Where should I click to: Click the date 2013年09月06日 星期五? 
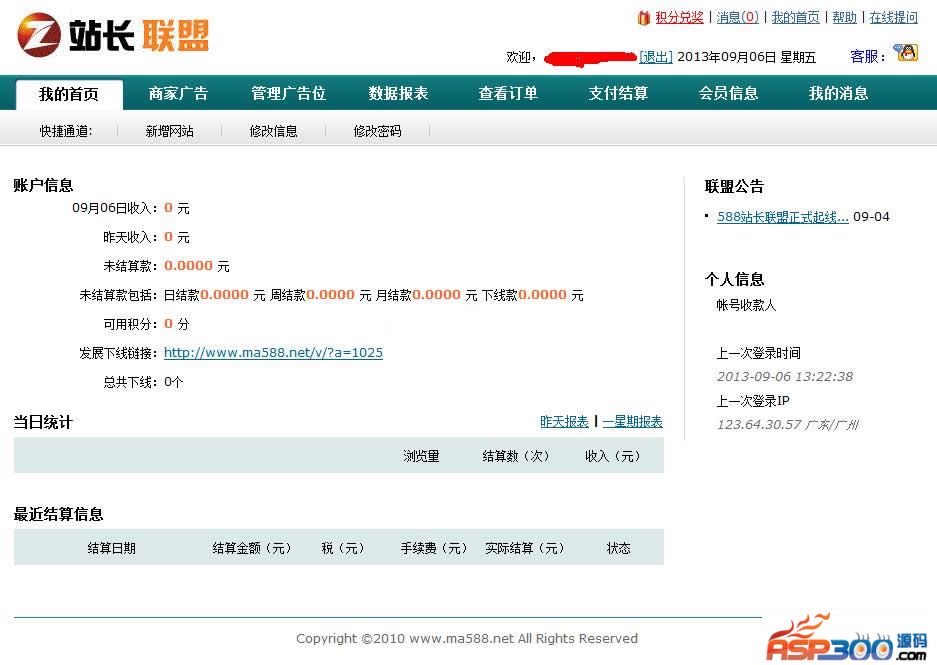pyautogui.click(x=746, y=57)
